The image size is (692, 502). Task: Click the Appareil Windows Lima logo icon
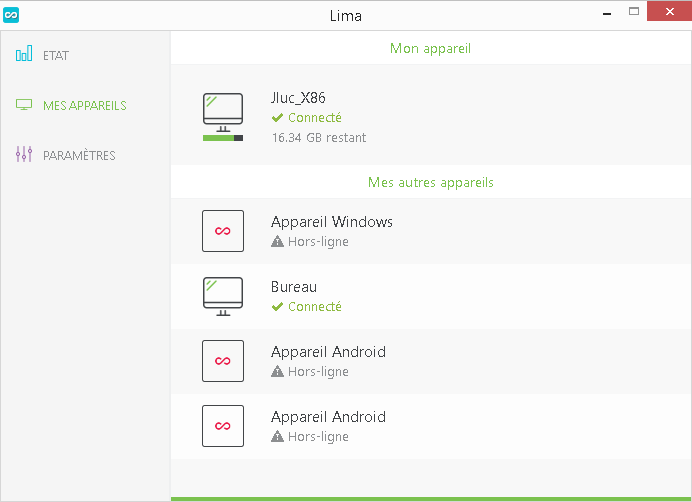[x=223, y=231]
